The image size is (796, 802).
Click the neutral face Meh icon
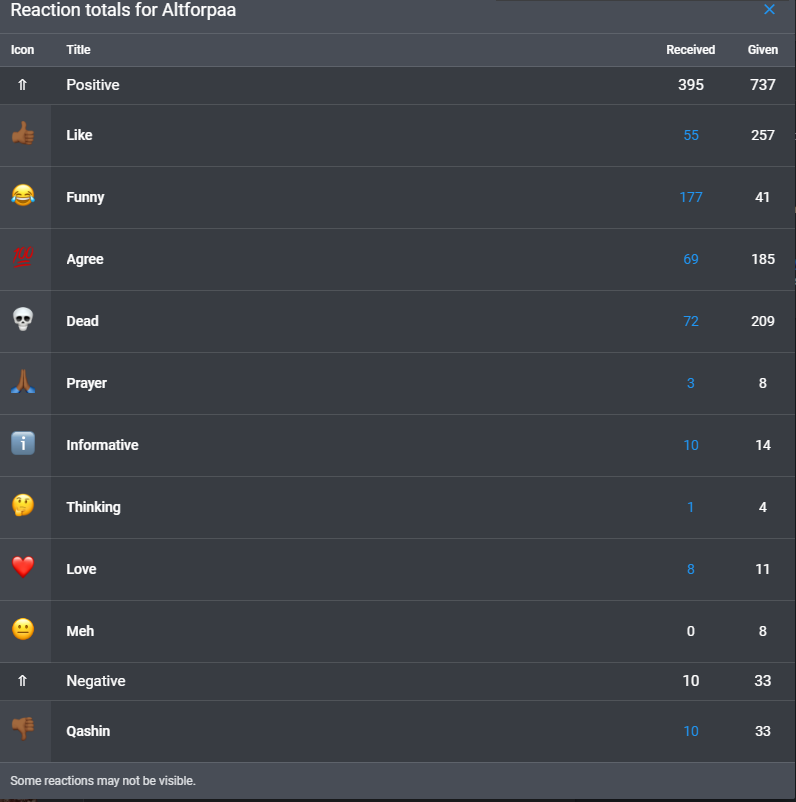[x=23, y=630]
